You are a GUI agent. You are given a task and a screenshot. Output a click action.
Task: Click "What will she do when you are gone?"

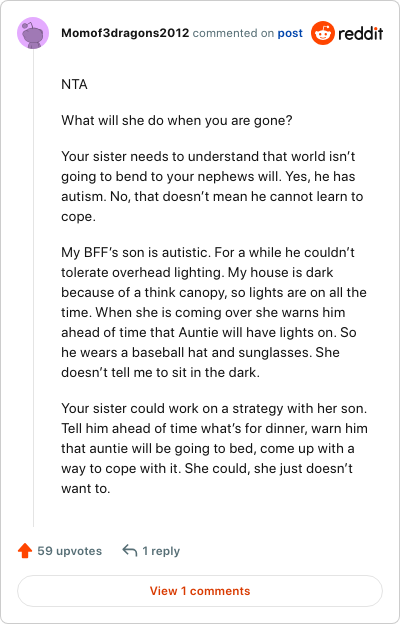coord(177,120)
